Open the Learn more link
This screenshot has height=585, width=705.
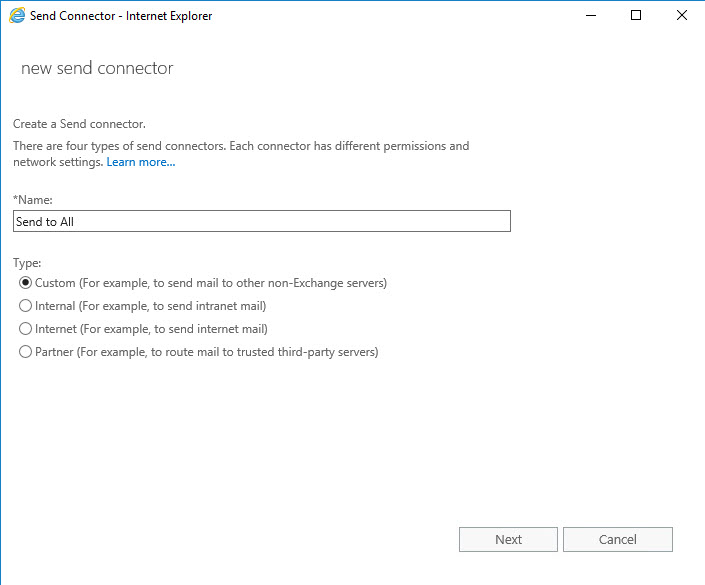(x=141, y=162)
